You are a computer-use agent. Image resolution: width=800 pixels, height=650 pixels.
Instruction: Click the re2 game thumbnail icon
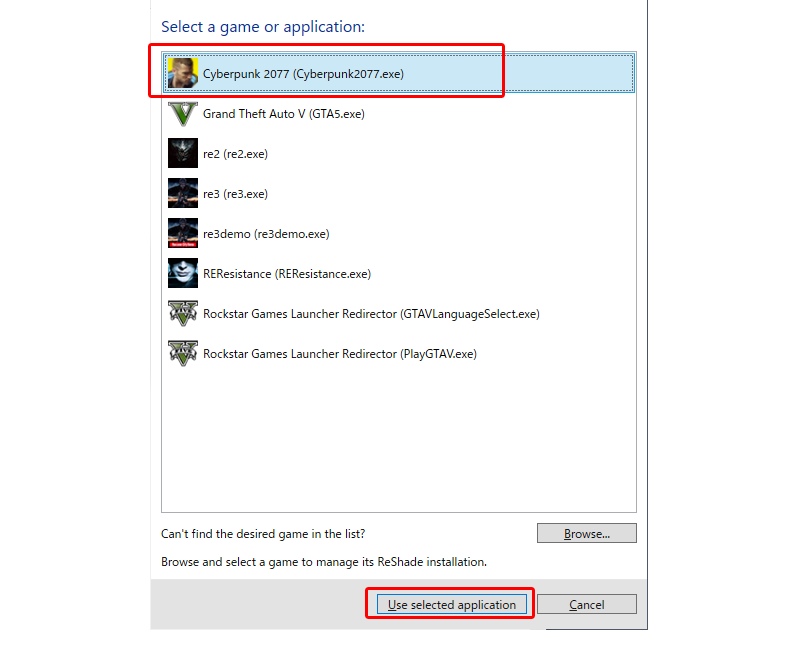click(x=183, y=153)
